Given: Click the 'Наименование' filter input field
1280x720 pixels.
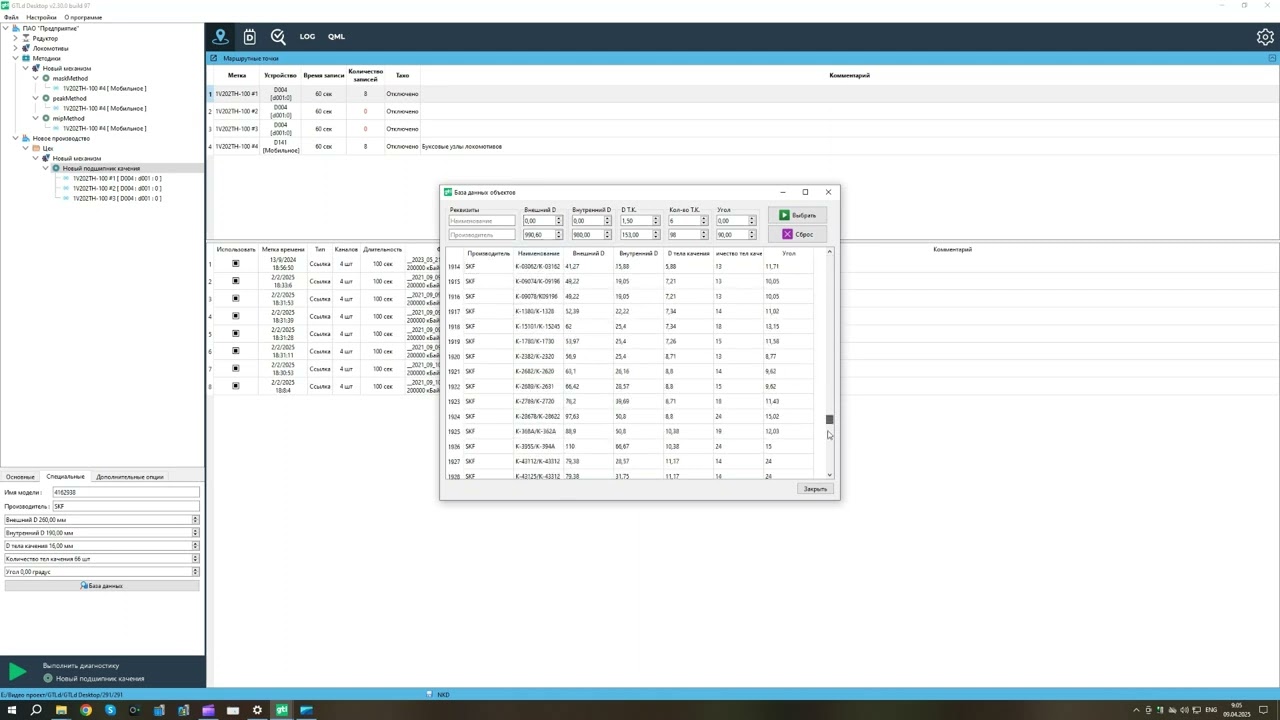Looking at the screenshot, I should 482,221.
